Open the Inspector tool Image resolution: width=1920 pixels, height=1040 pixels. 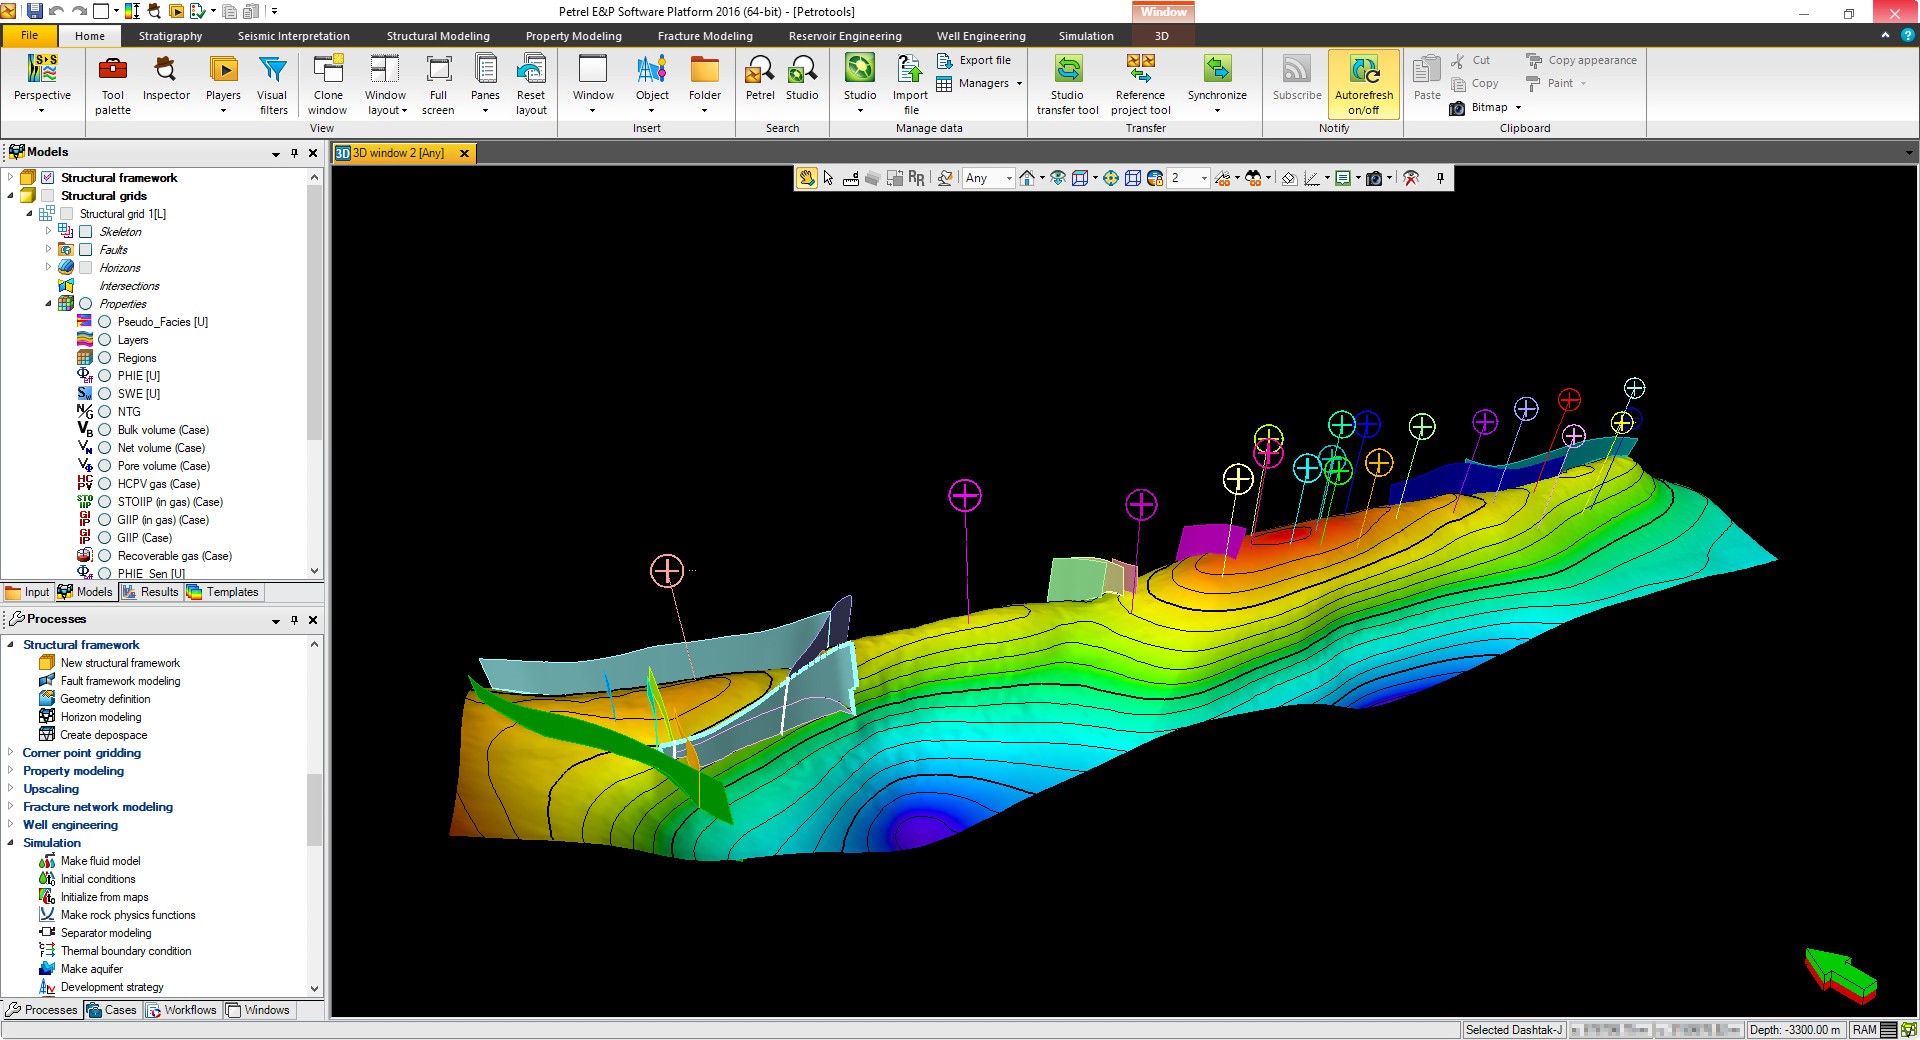[x=166, y=78]
